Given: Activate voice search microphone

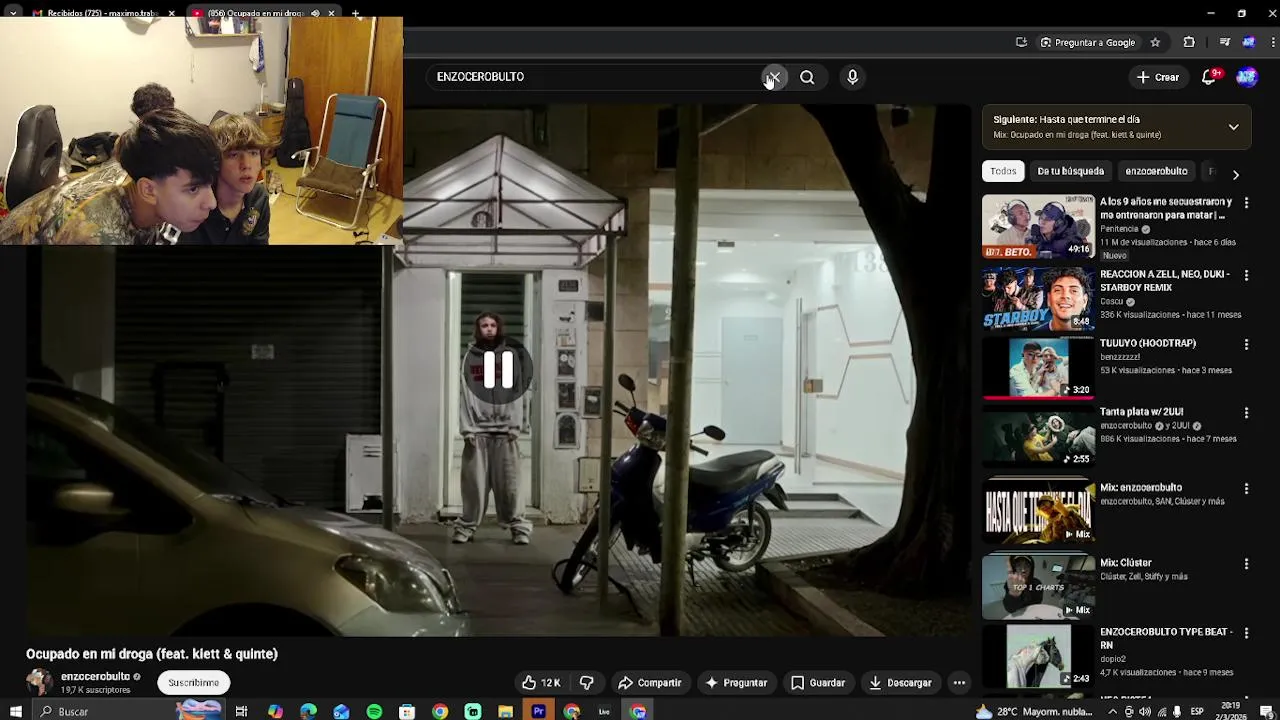Looking at the screenshot, I should click(852, 77).
